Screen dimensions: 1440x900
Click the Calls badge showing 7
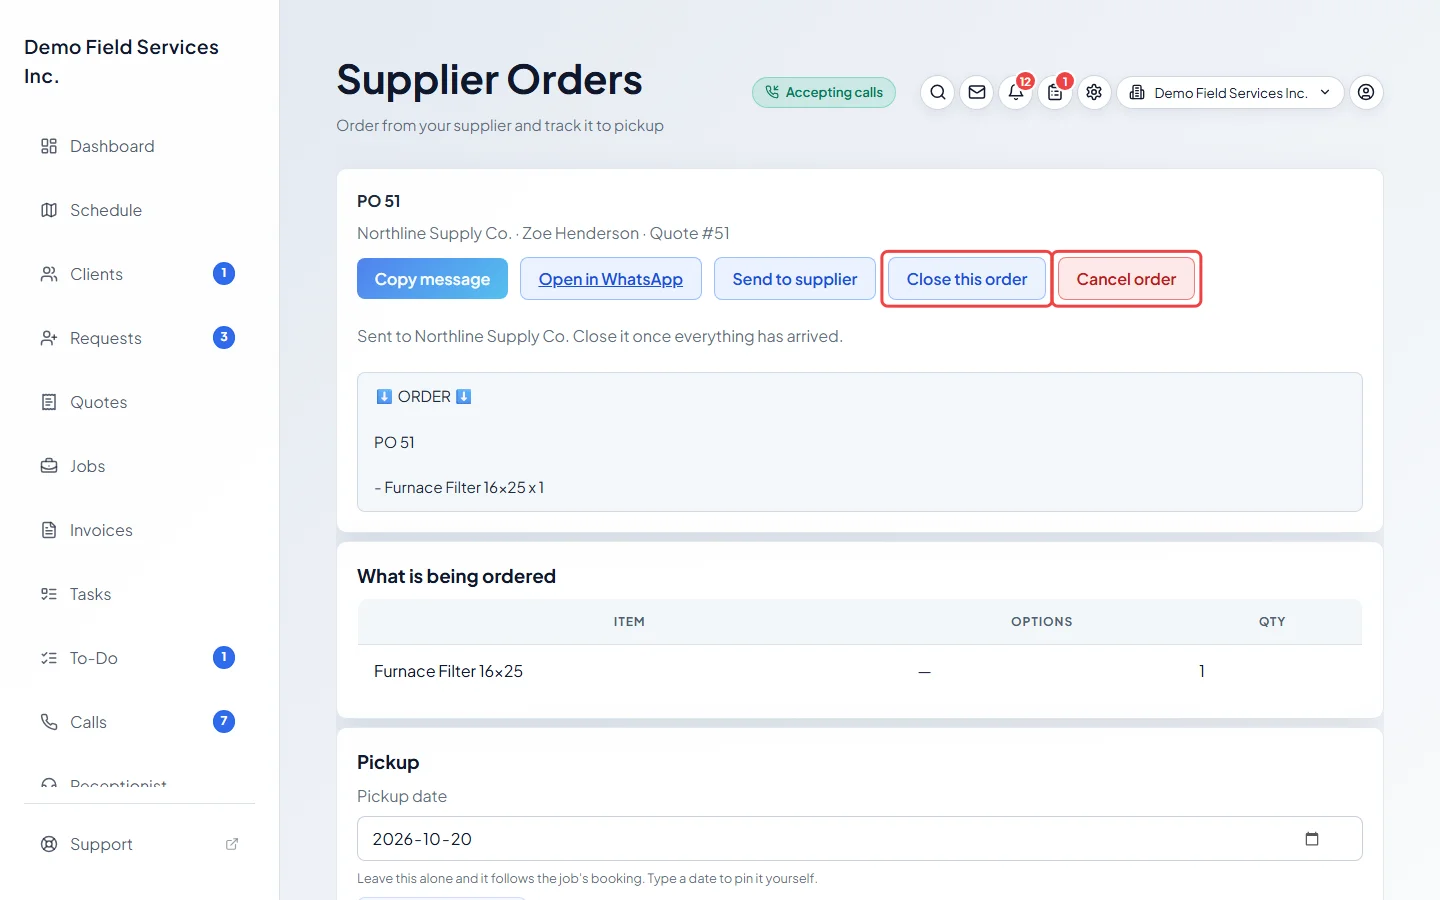click(224, 721)
